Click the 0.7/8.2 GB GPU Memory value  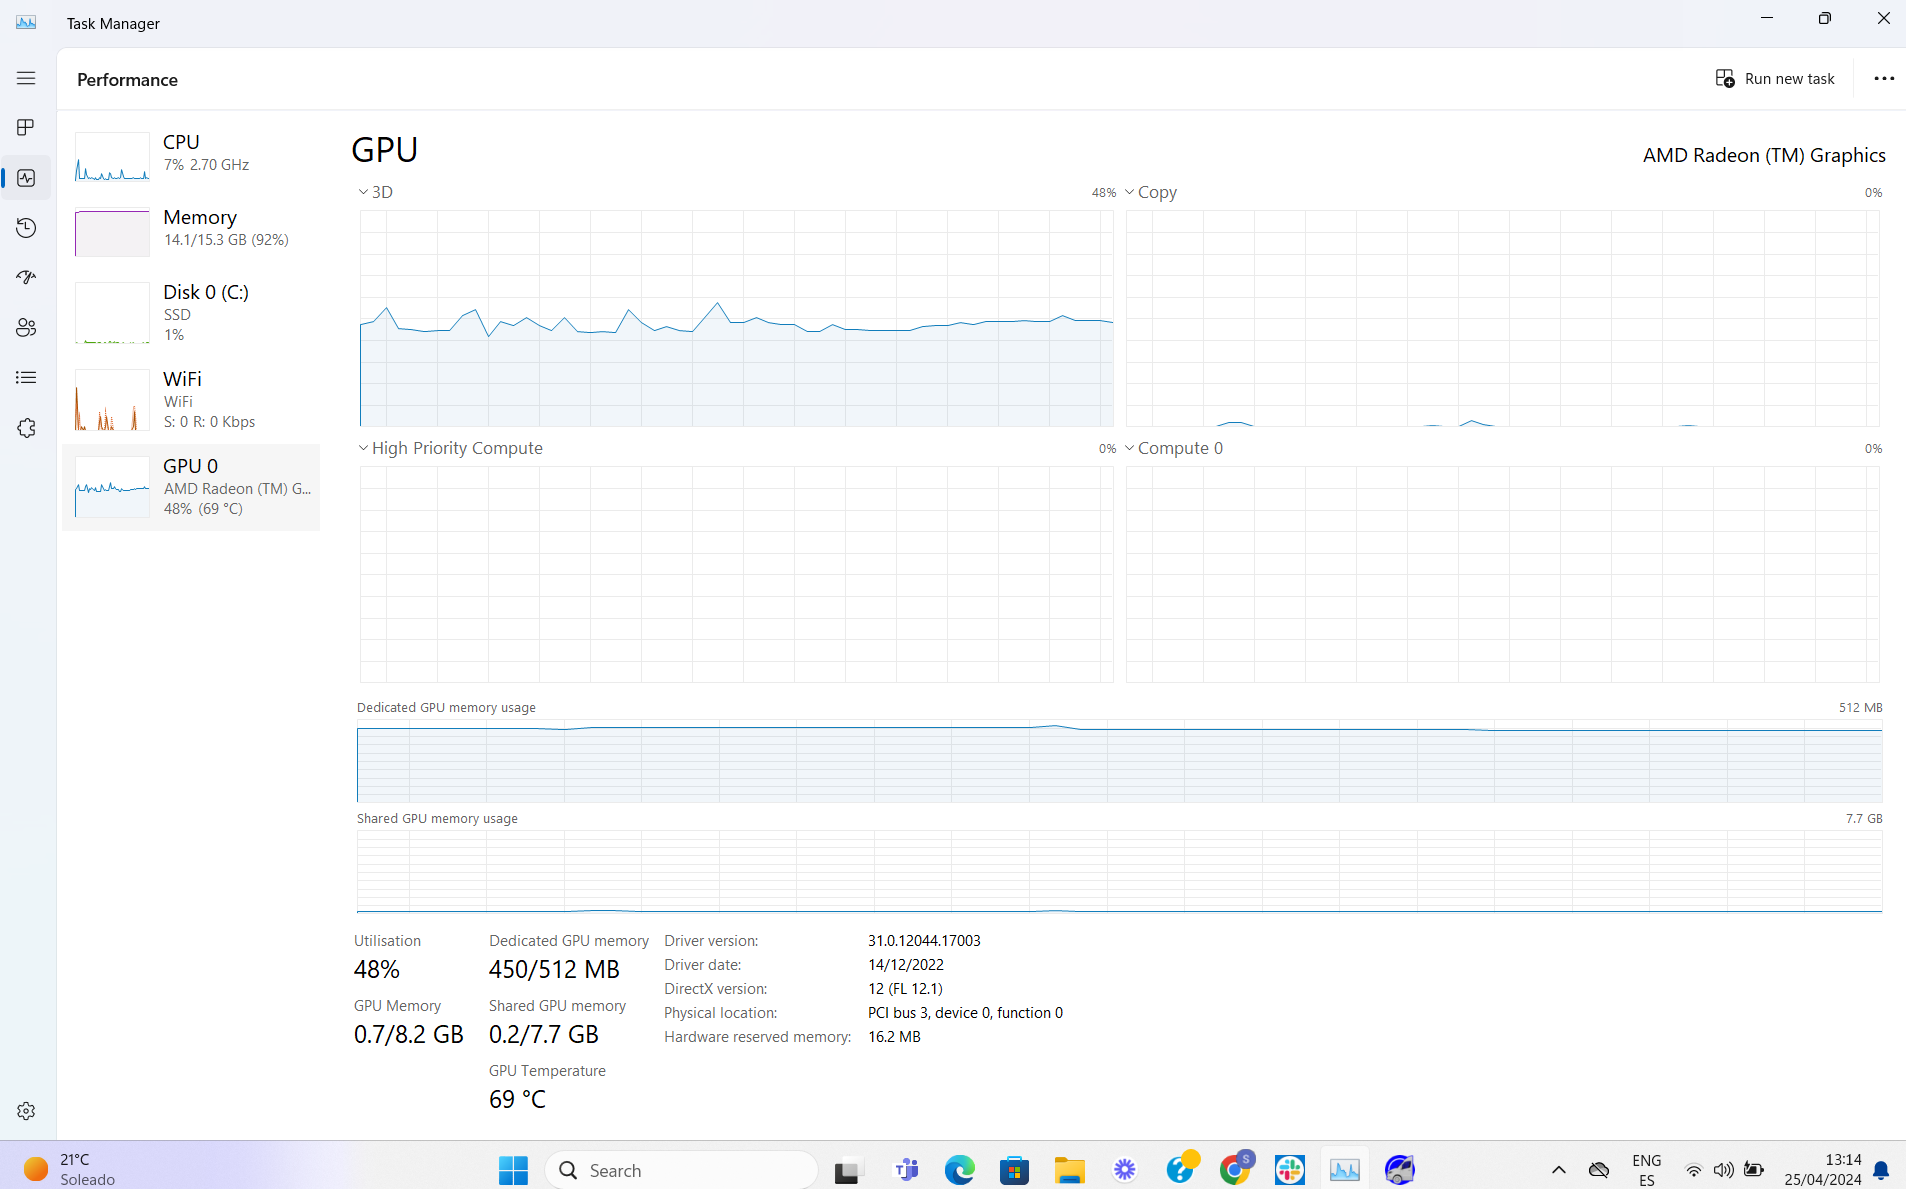tap(409, 1034)
